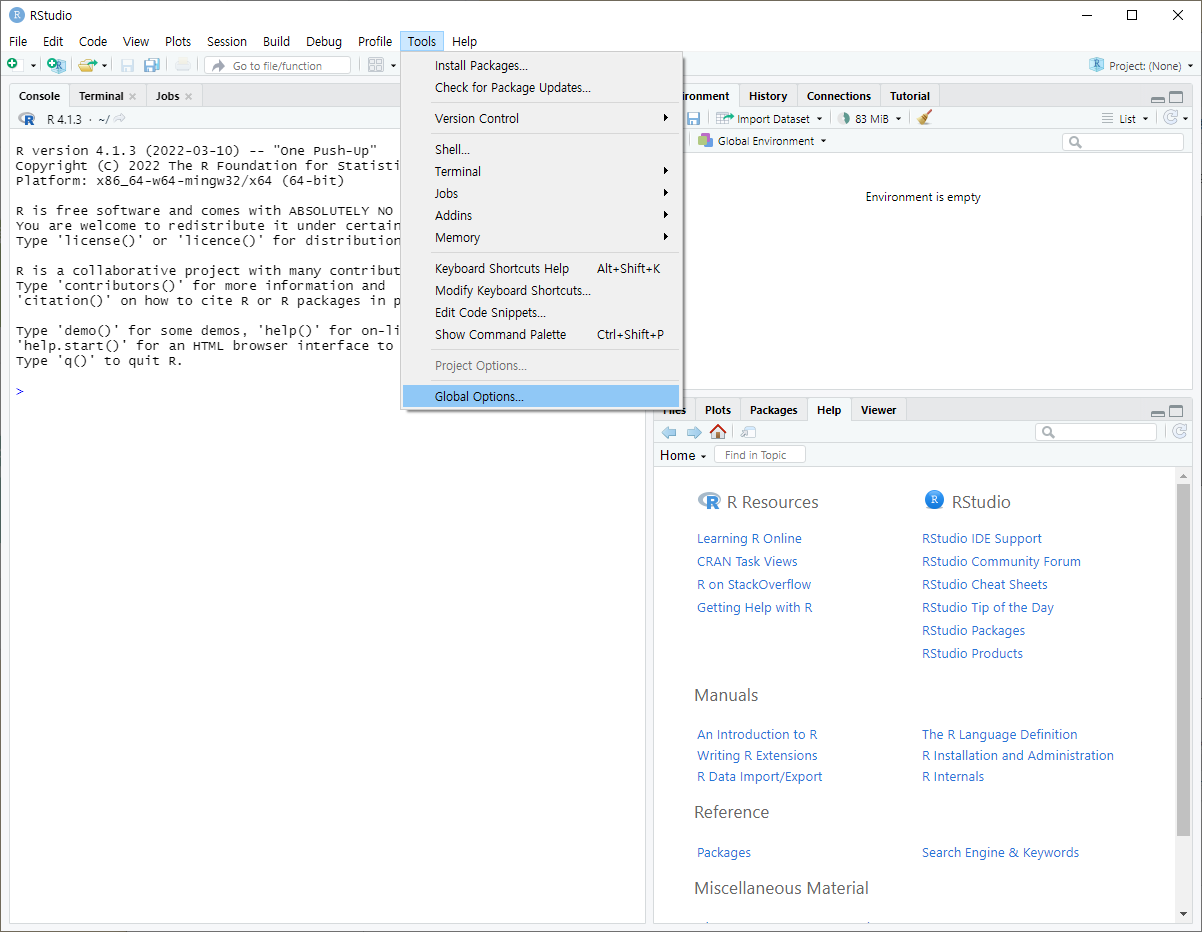Open the R Internals link
Viewport: 1202px width, 932px height.
coord(953,776)
